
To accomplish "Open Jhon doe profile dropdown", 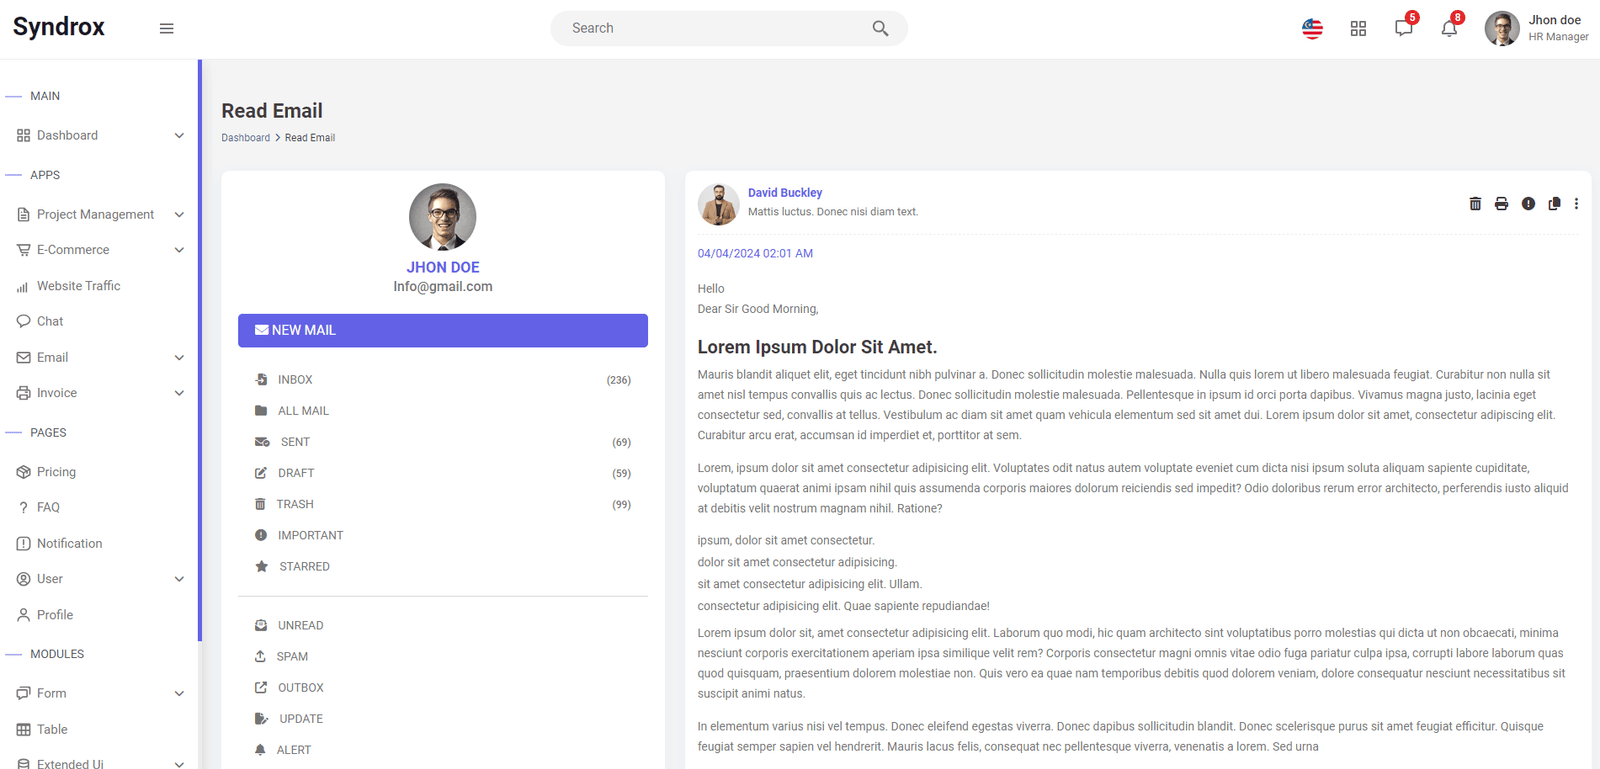I will coord(1537,28).
